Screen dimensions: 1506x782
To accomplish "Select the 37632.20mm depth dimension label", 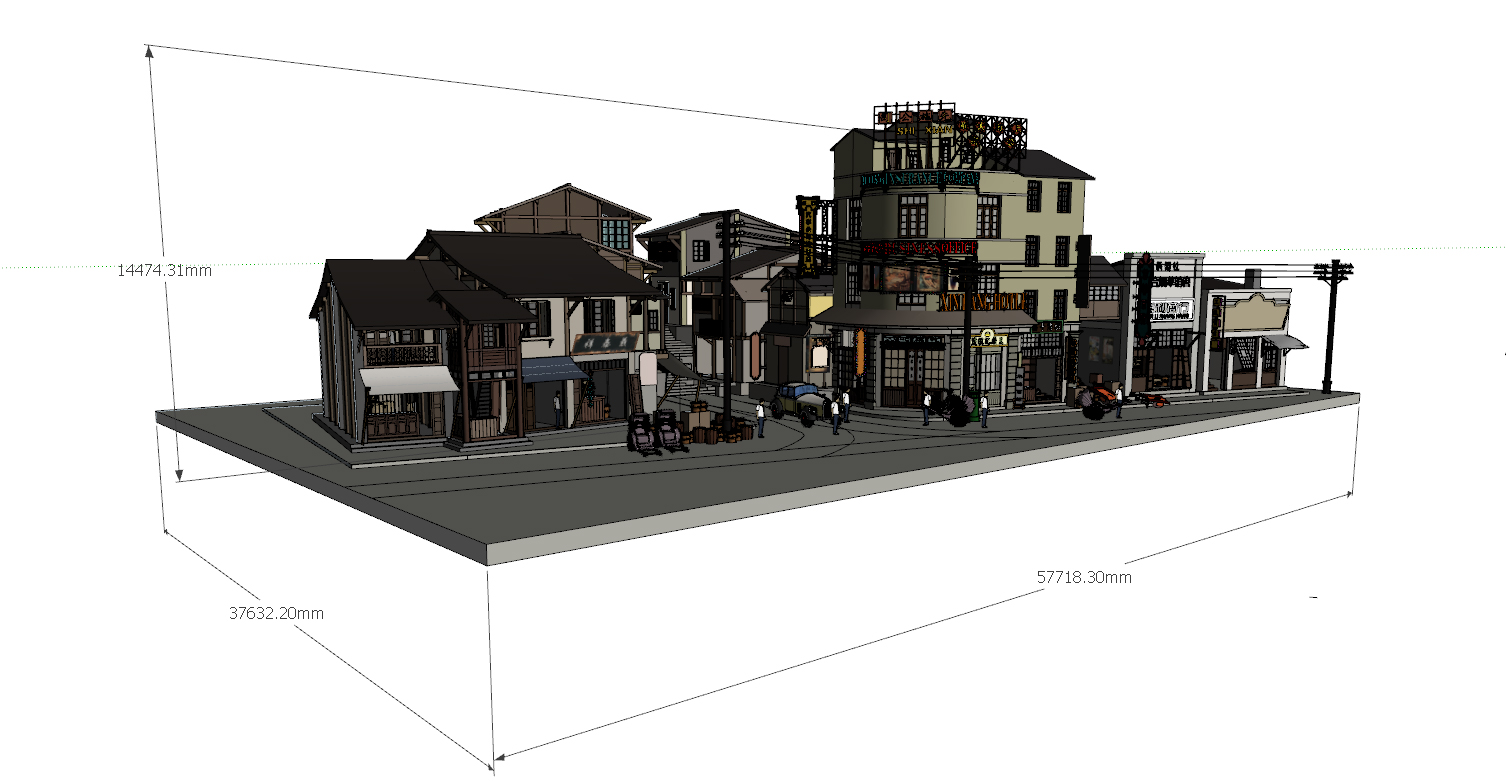I will pyautogui.click(x=276, y=613).
